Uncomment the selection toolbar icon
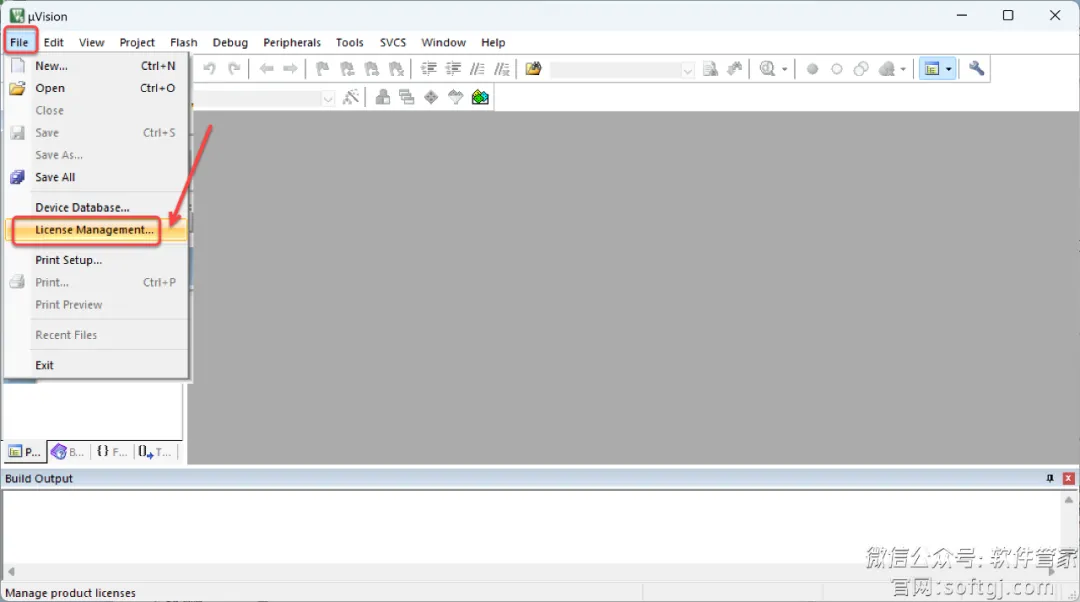Viewport: 1080px width, 602px height. click(x=502, y=68)
